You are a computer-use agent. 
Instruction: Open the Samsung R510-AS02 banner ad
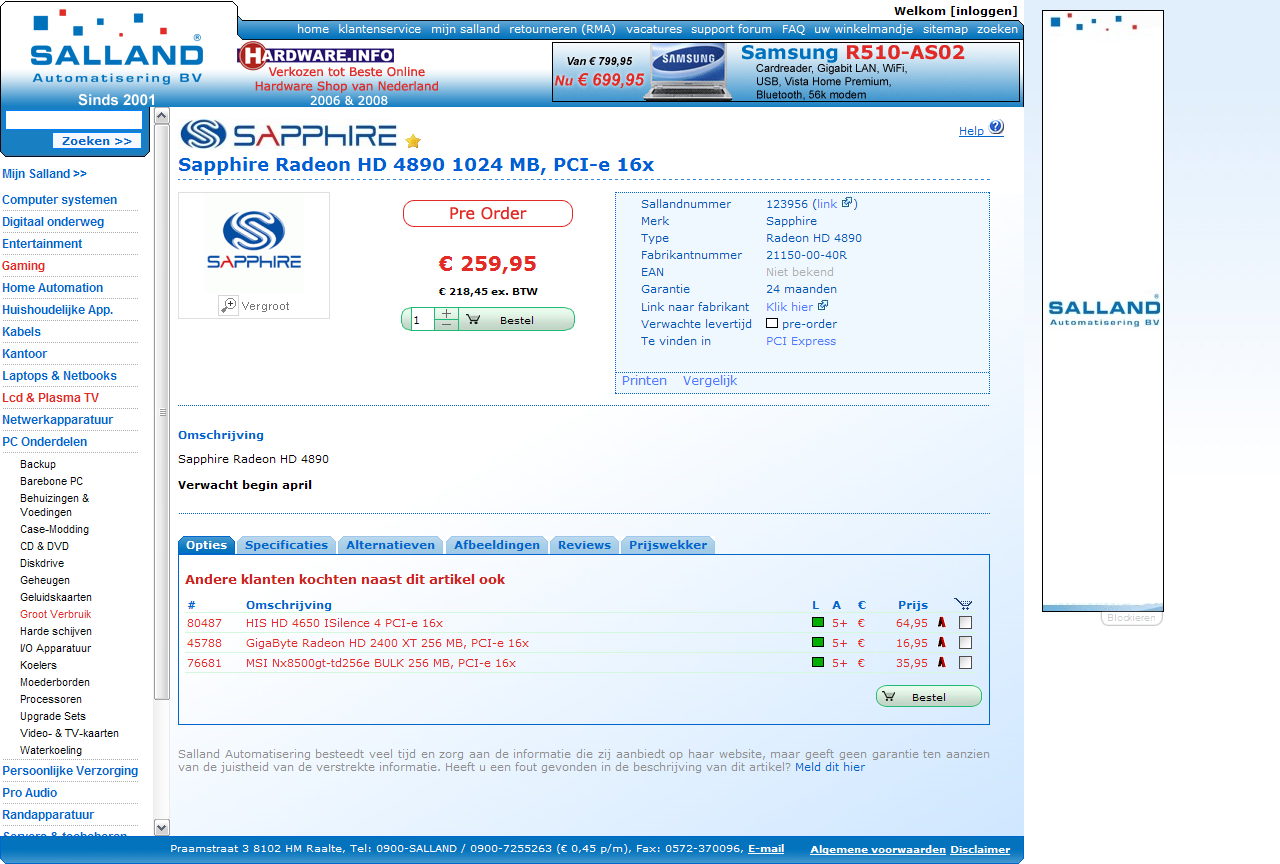[x=786, y=72]
